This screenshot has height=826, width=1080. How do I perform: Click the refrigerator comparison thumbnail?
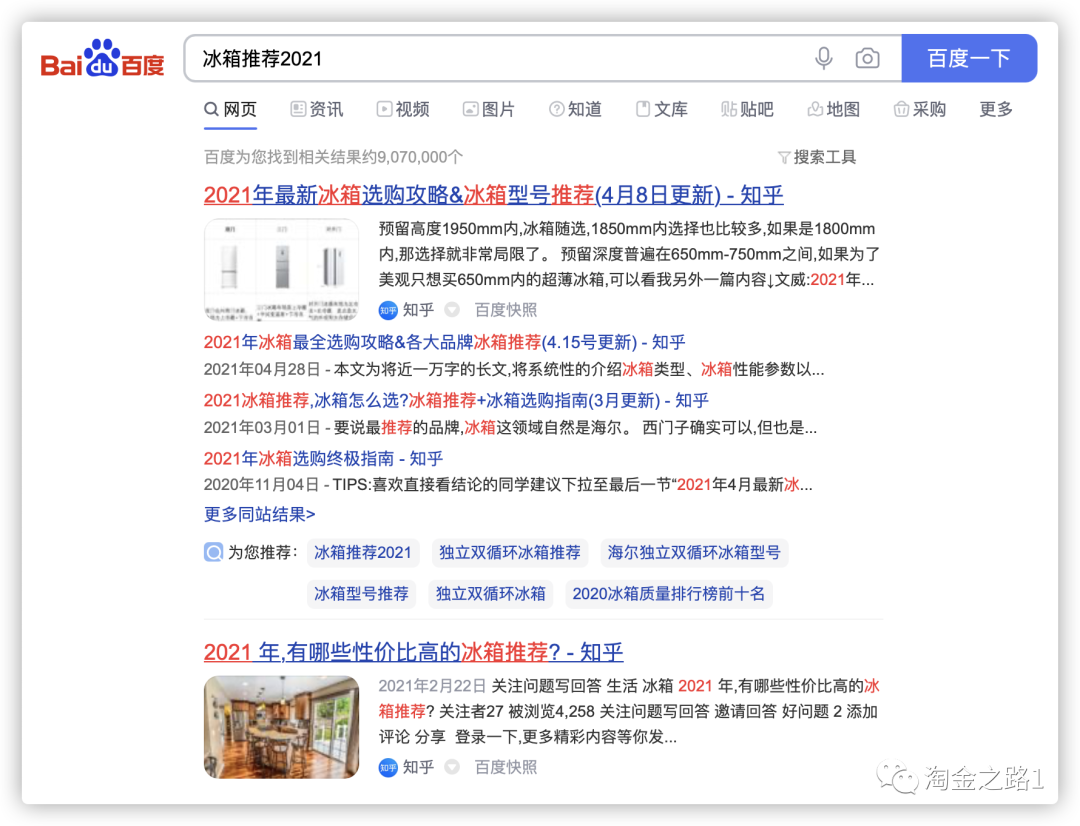coord(281,270)
